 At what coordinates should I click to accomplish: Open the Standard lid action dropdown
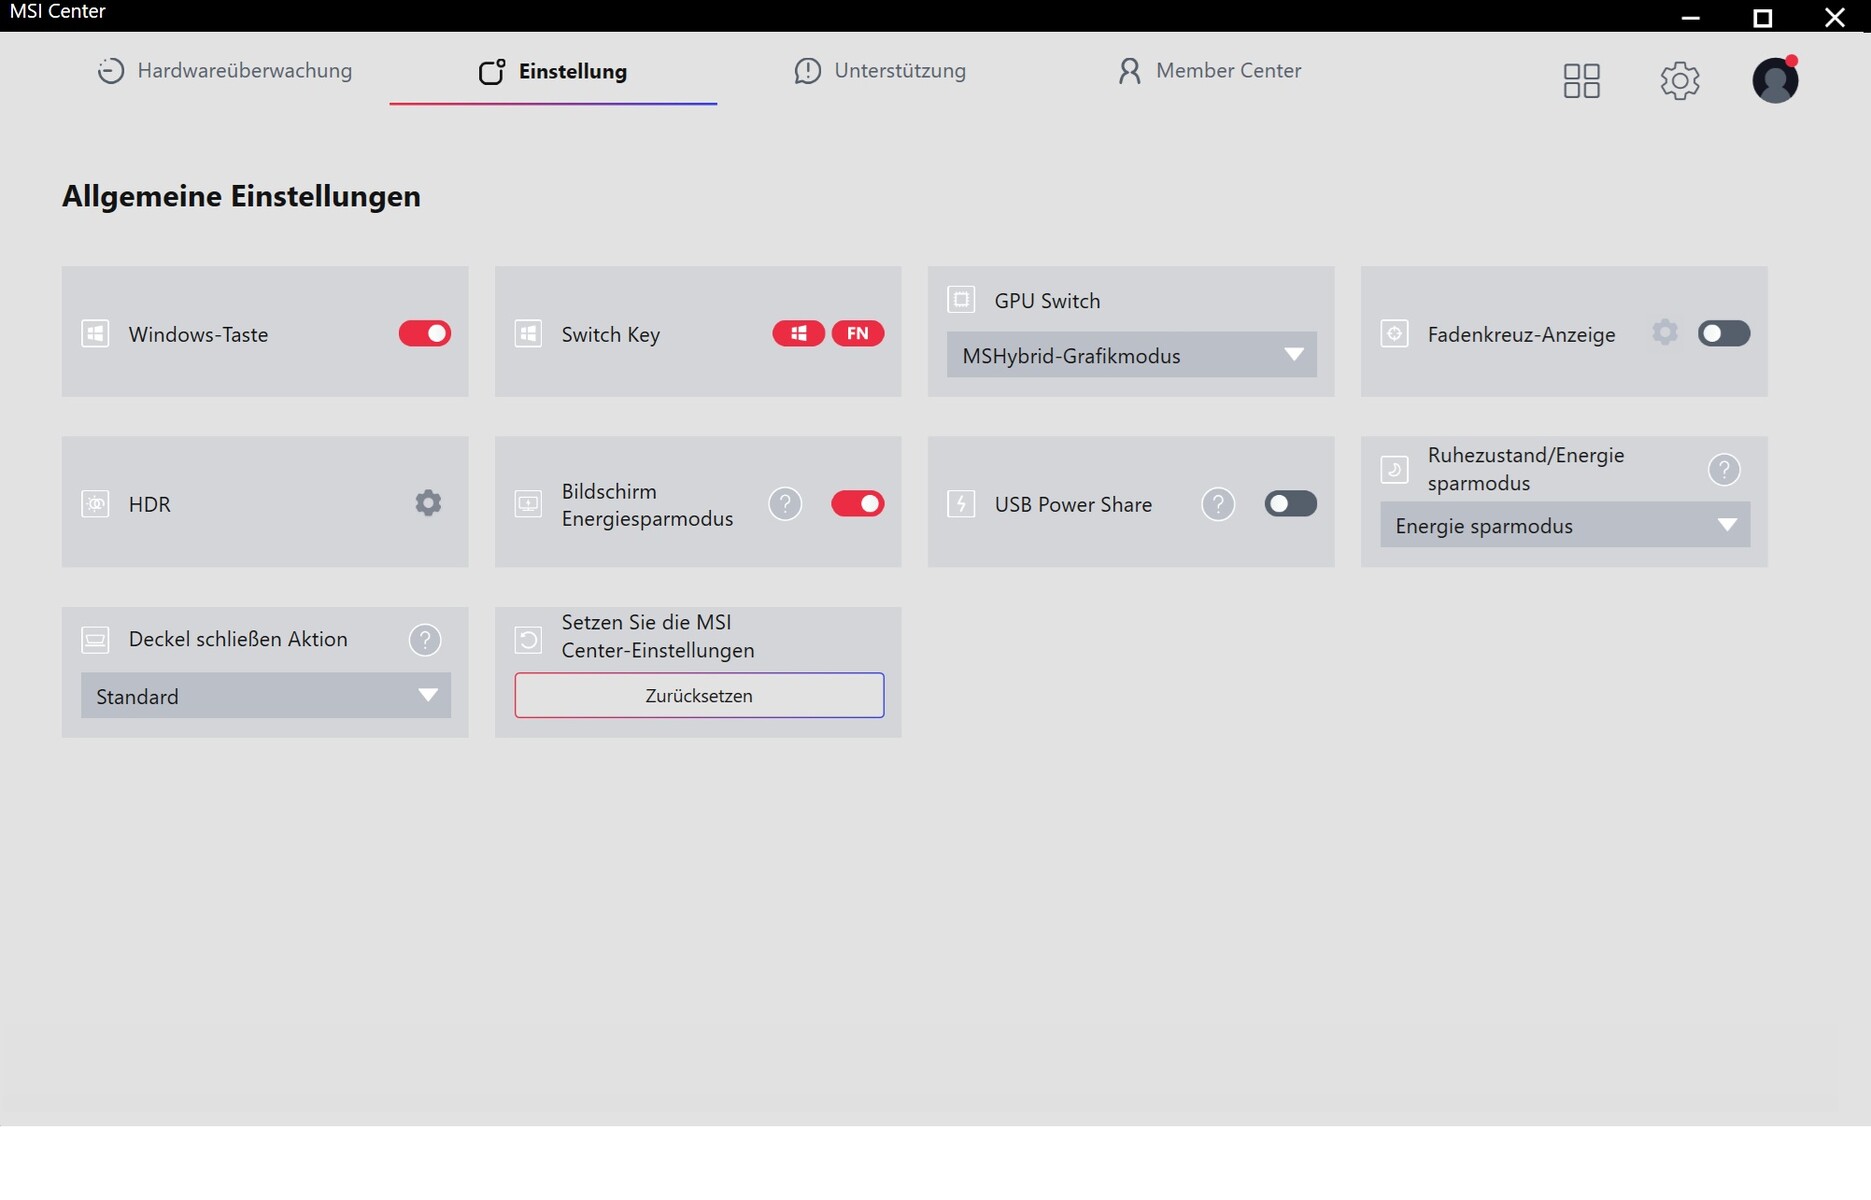pos(265,695)
